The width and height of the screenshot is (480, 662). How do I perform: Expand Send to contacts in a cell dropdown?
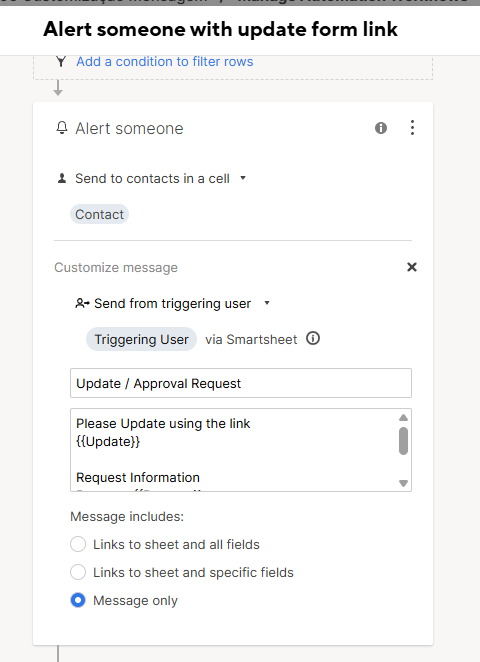(243, 178)
